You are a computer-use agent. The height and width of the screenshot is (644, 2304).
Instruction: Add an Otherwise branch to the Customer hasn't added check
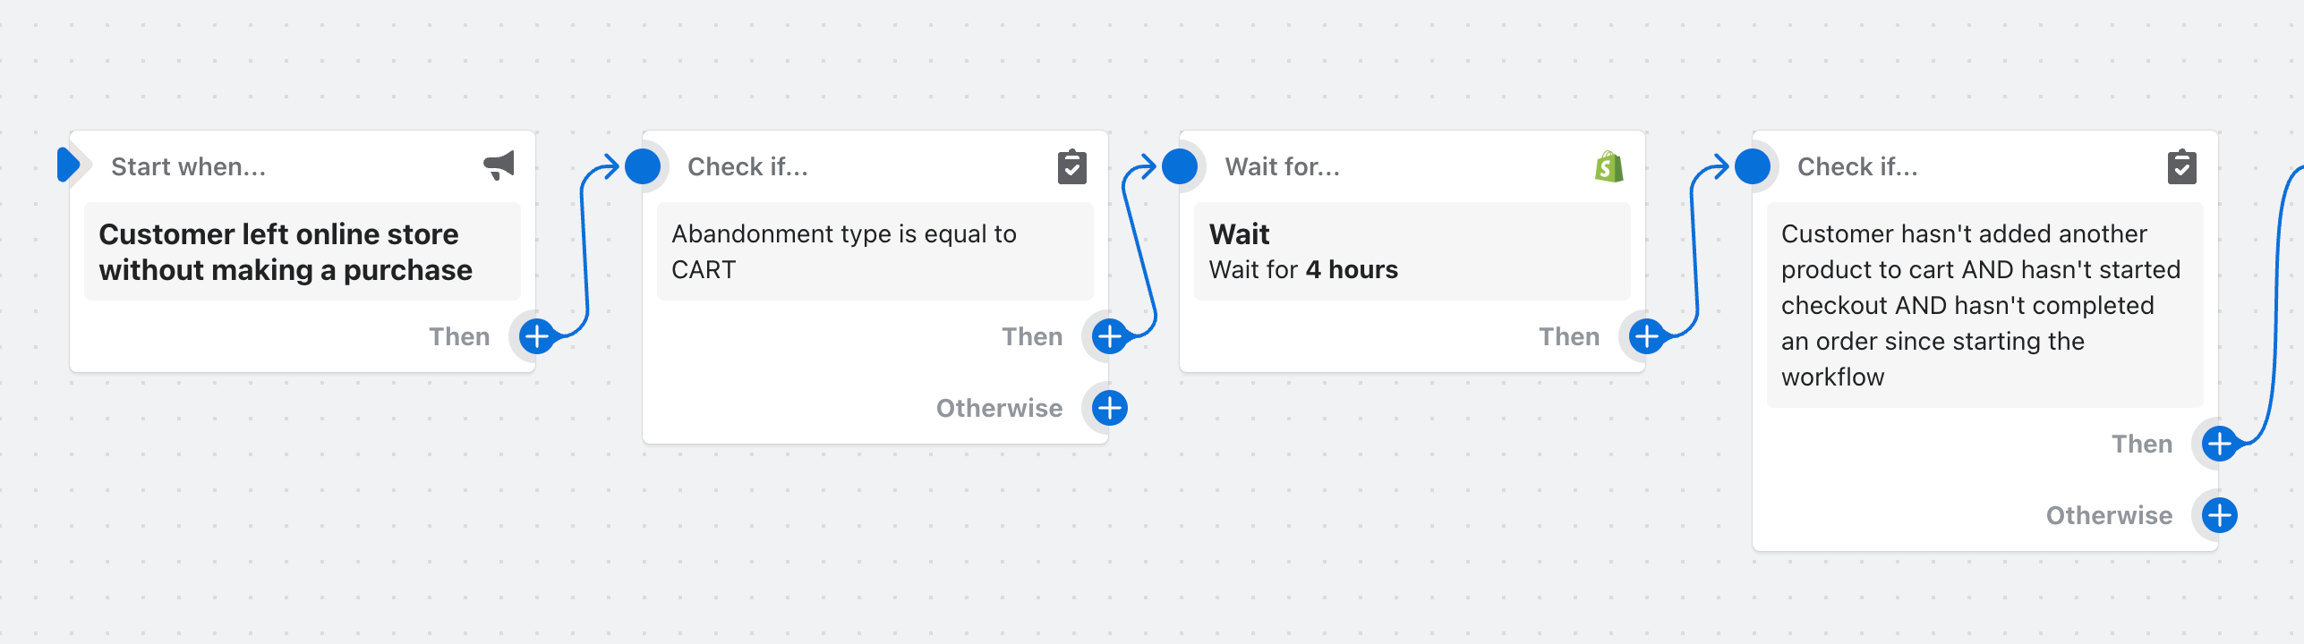click(x=2219, y=515)
